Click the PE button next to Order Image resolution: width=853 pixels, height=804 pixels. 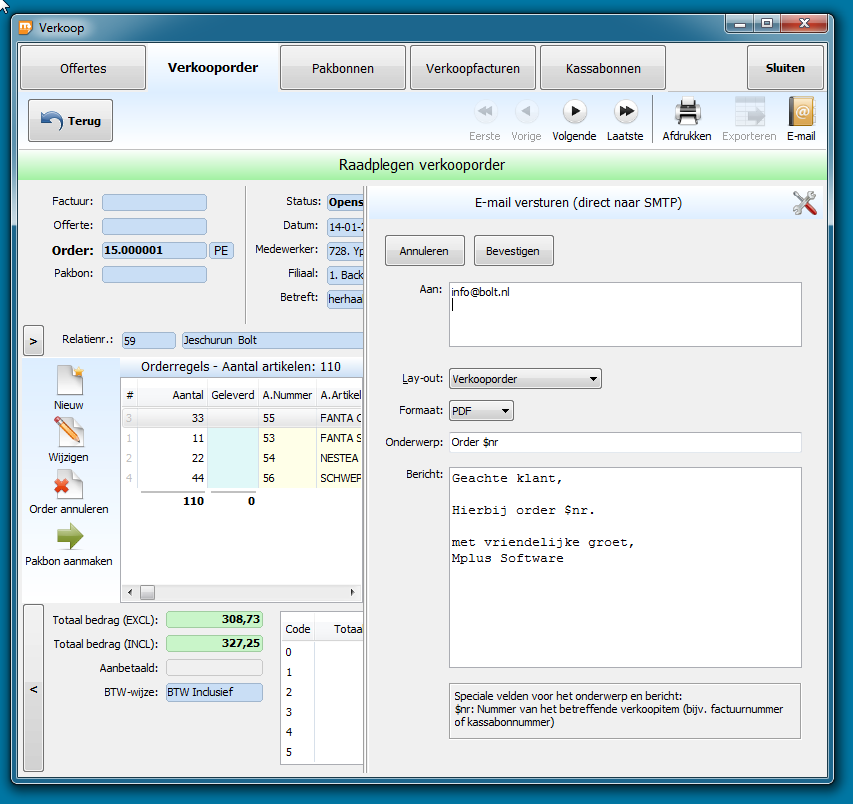(x=221, y=251)
